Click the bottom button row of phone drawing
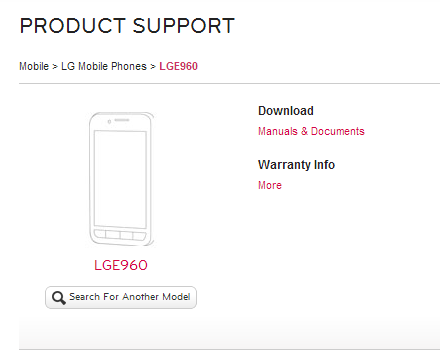This screenshot has height=362, width=440. (x=120, y=235)
